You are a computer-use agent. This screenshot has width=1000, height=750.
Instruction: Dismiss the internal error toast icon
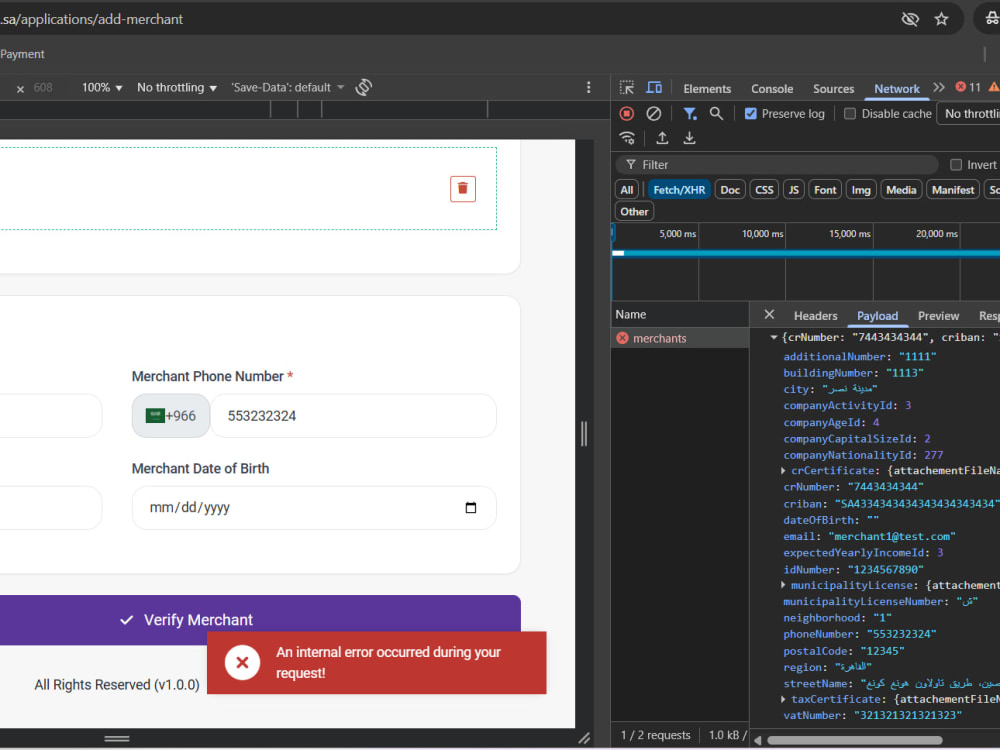242,662
